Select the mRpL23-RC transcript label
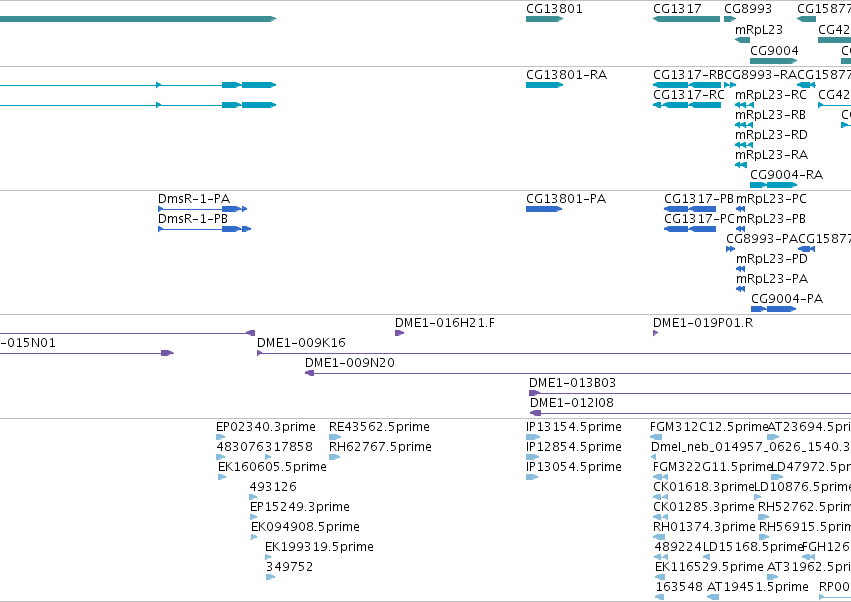Viewport: 851px width, 602px height. tap(771, 95)
